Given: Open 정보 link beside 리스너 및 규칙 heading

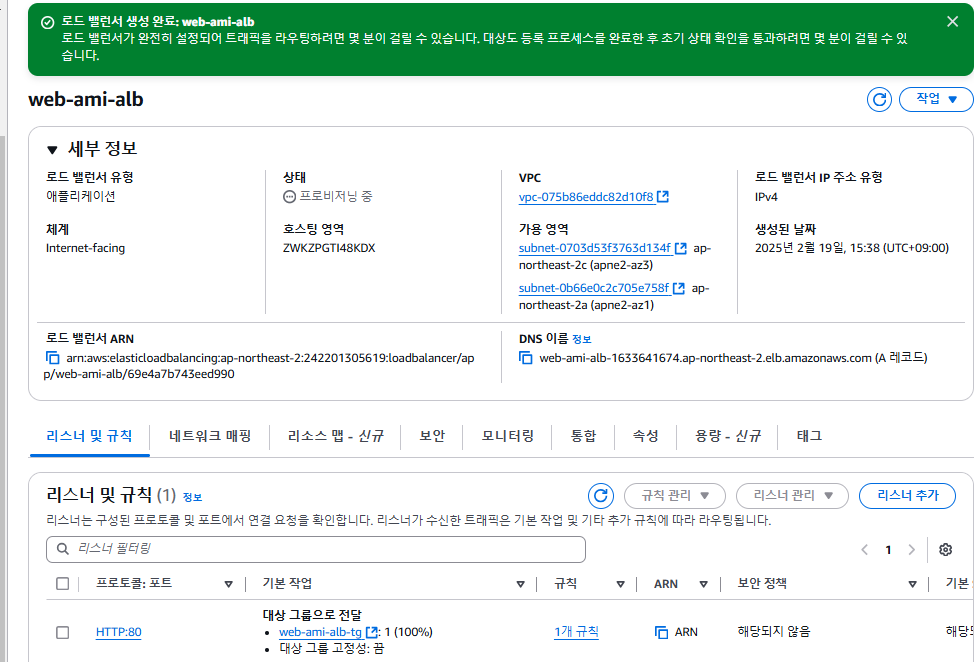Looking at the screenshot, I should click(192, 497).
